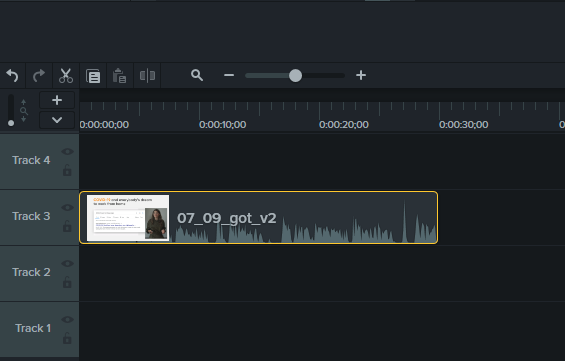This screenshot has width=565, height=361.
Task: Lock Track 3 with padlock icon
Action: [x=67, y=226]
